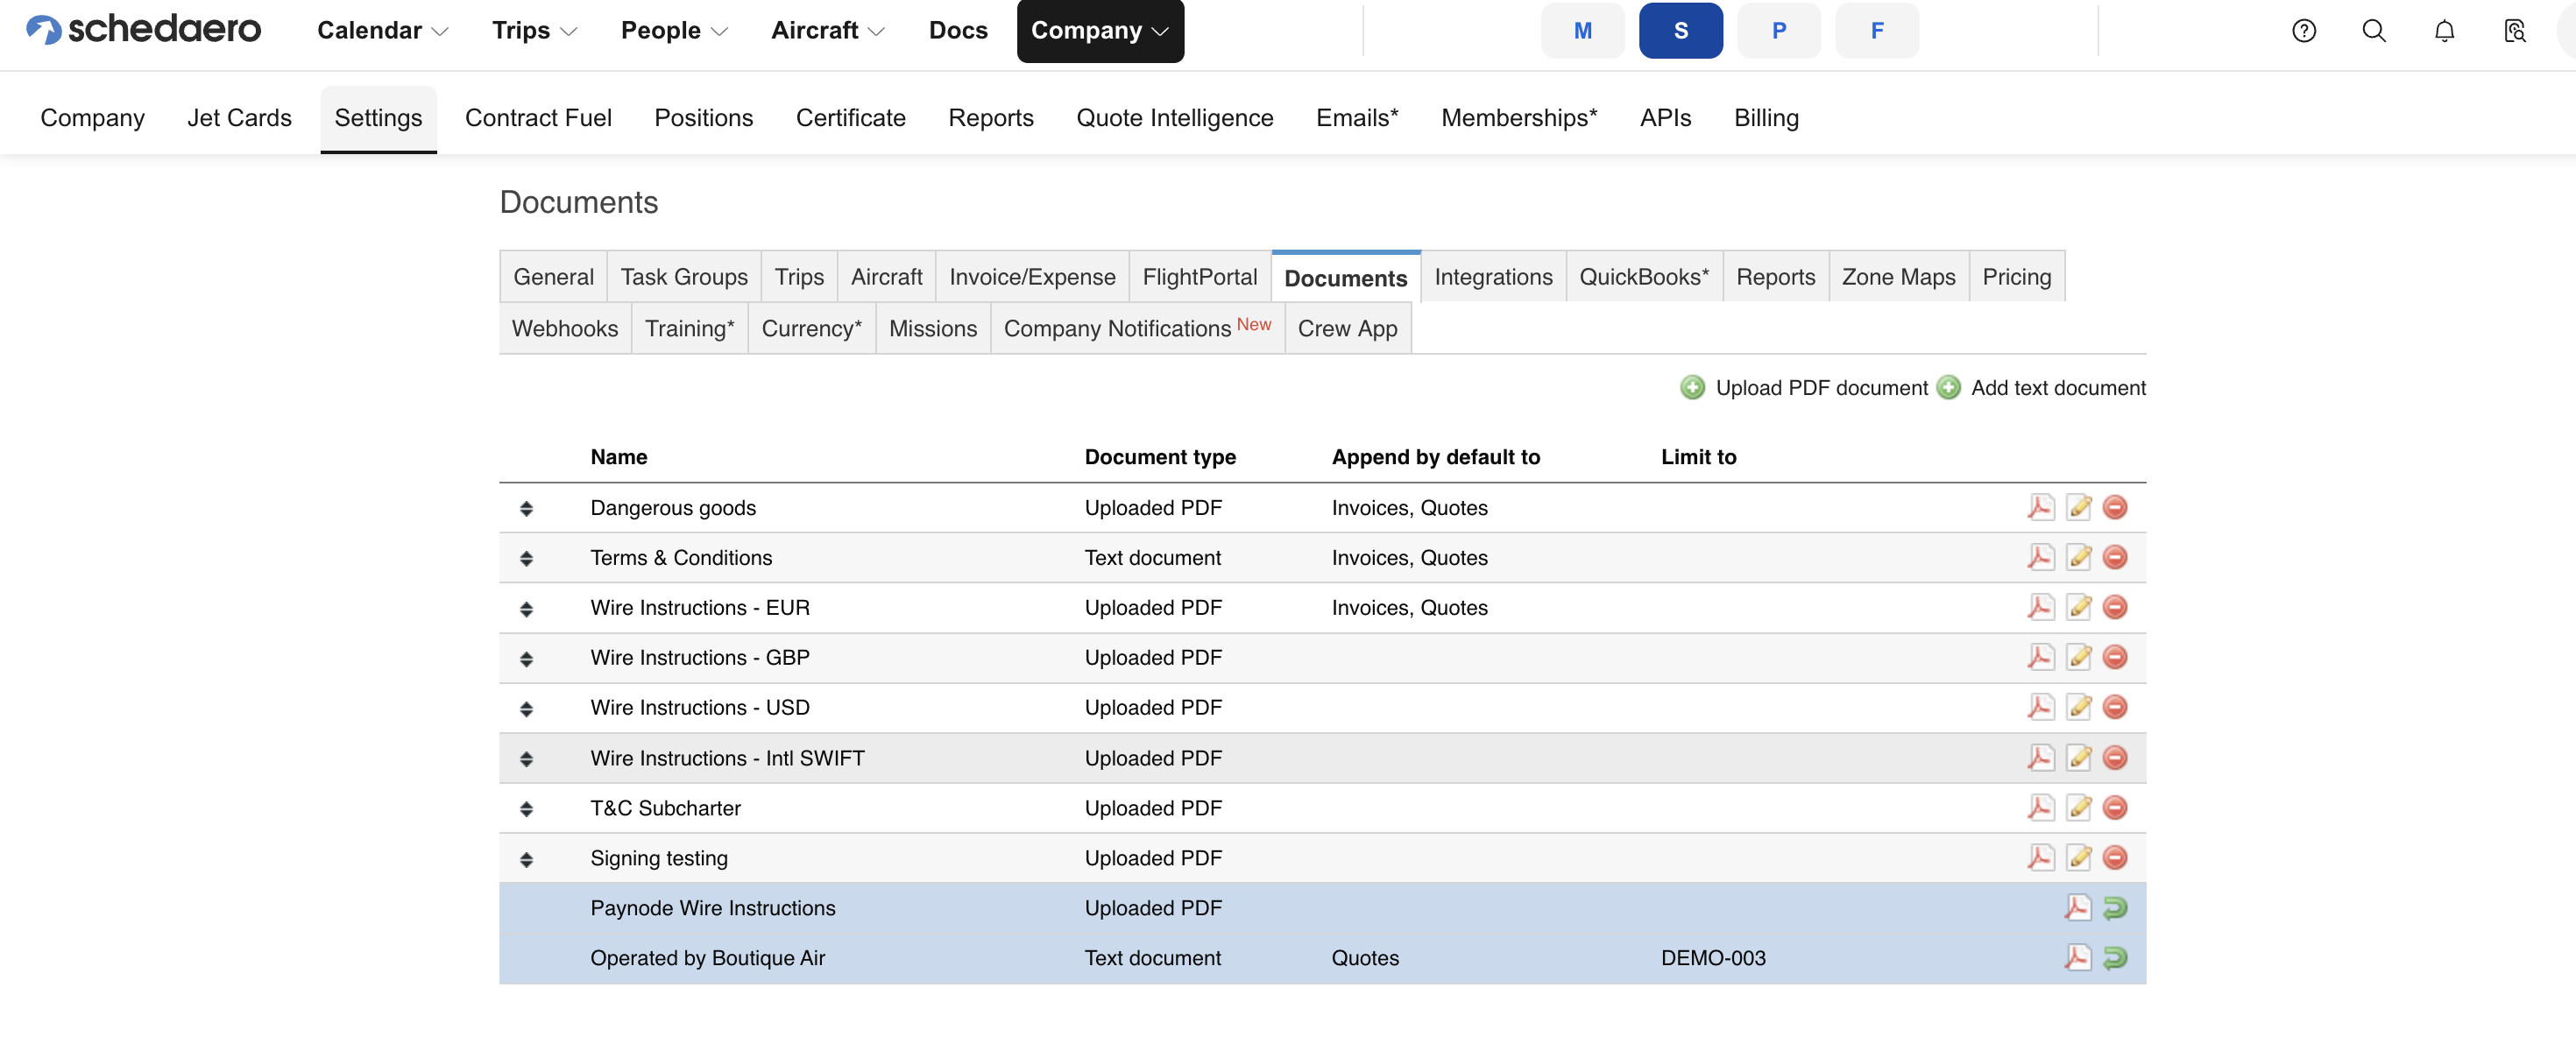
Task: Remove the Wire Instructions - EUR document
Action: tap(2115, 607)
